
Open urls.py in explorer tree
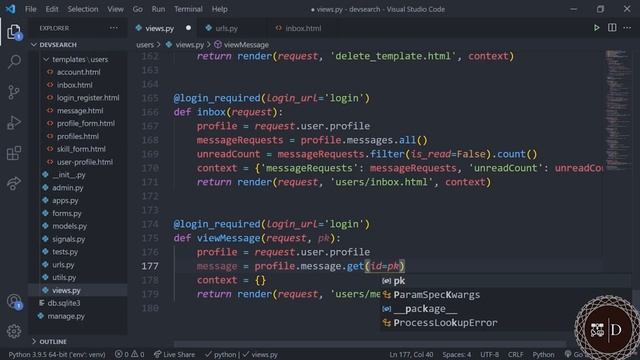pyautogui.click(x=63, y=264)
